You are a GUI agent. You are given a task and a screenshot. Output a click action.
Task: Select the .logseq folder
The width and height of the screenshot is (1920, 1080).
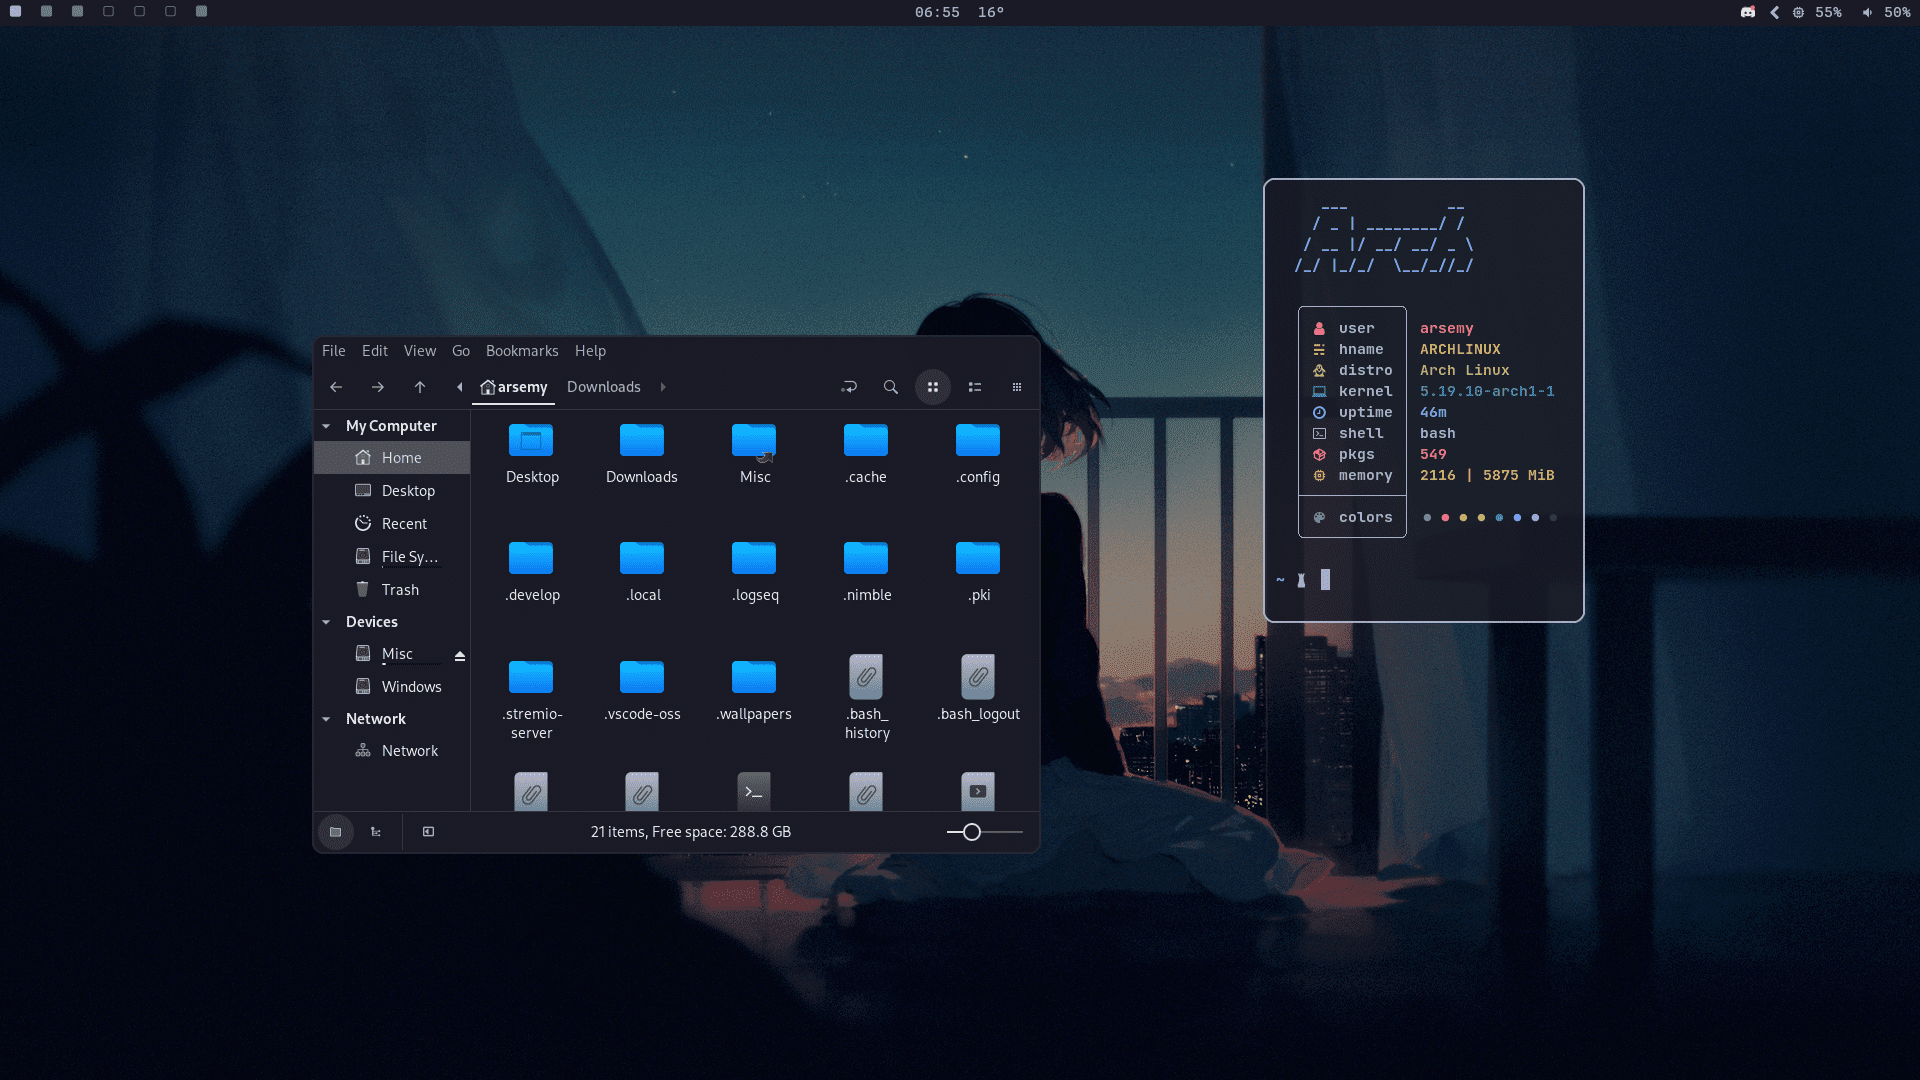pyautogui.click(x=754, y=559)
